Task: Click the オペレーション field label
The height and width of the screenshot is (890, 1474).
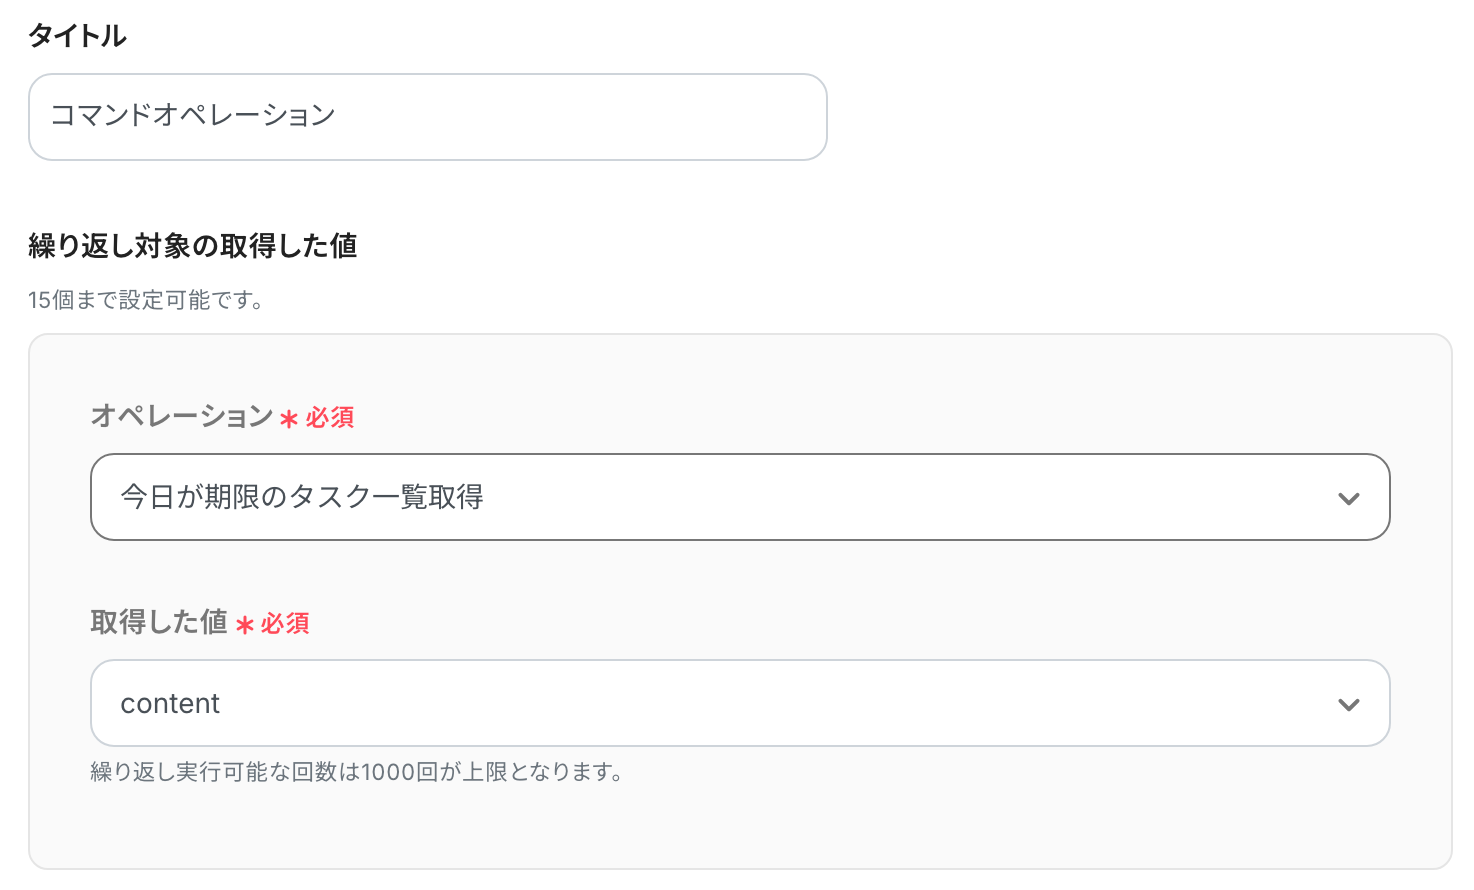Action: (182, 416)
